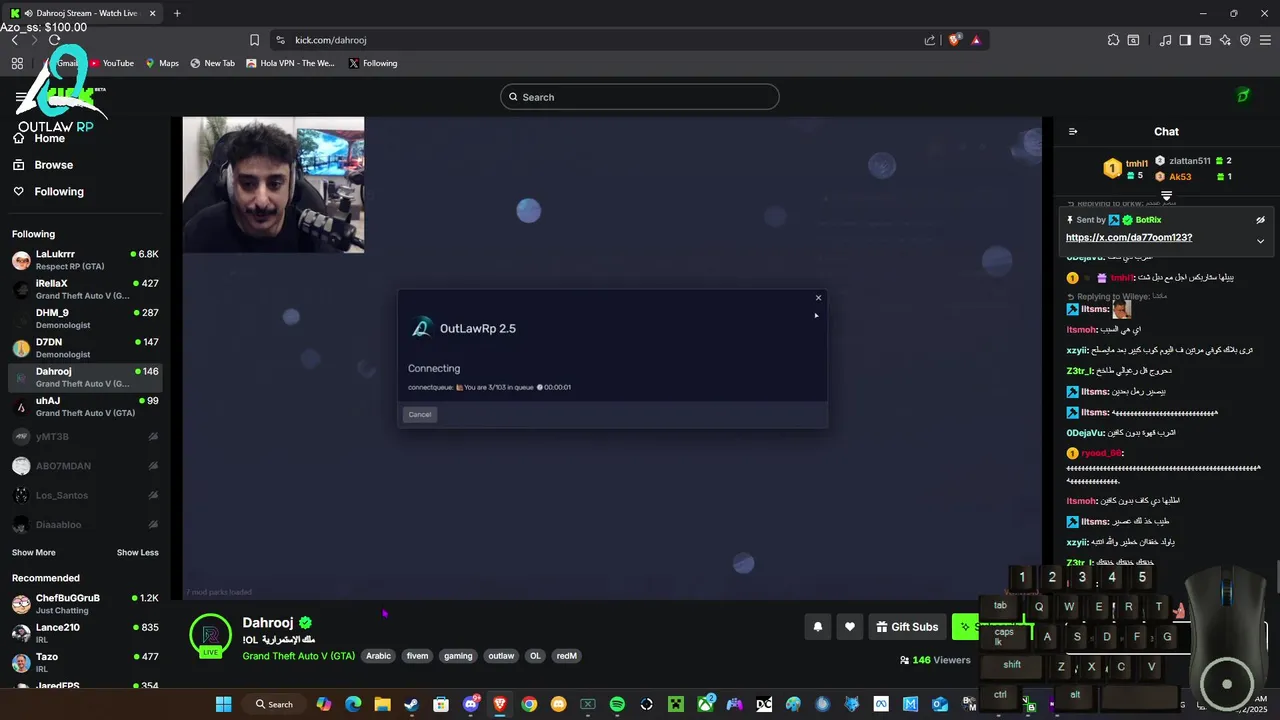Open the pinned x.com/da77oom123 link
1280x720 pixels.
(x=1128, y=238)
